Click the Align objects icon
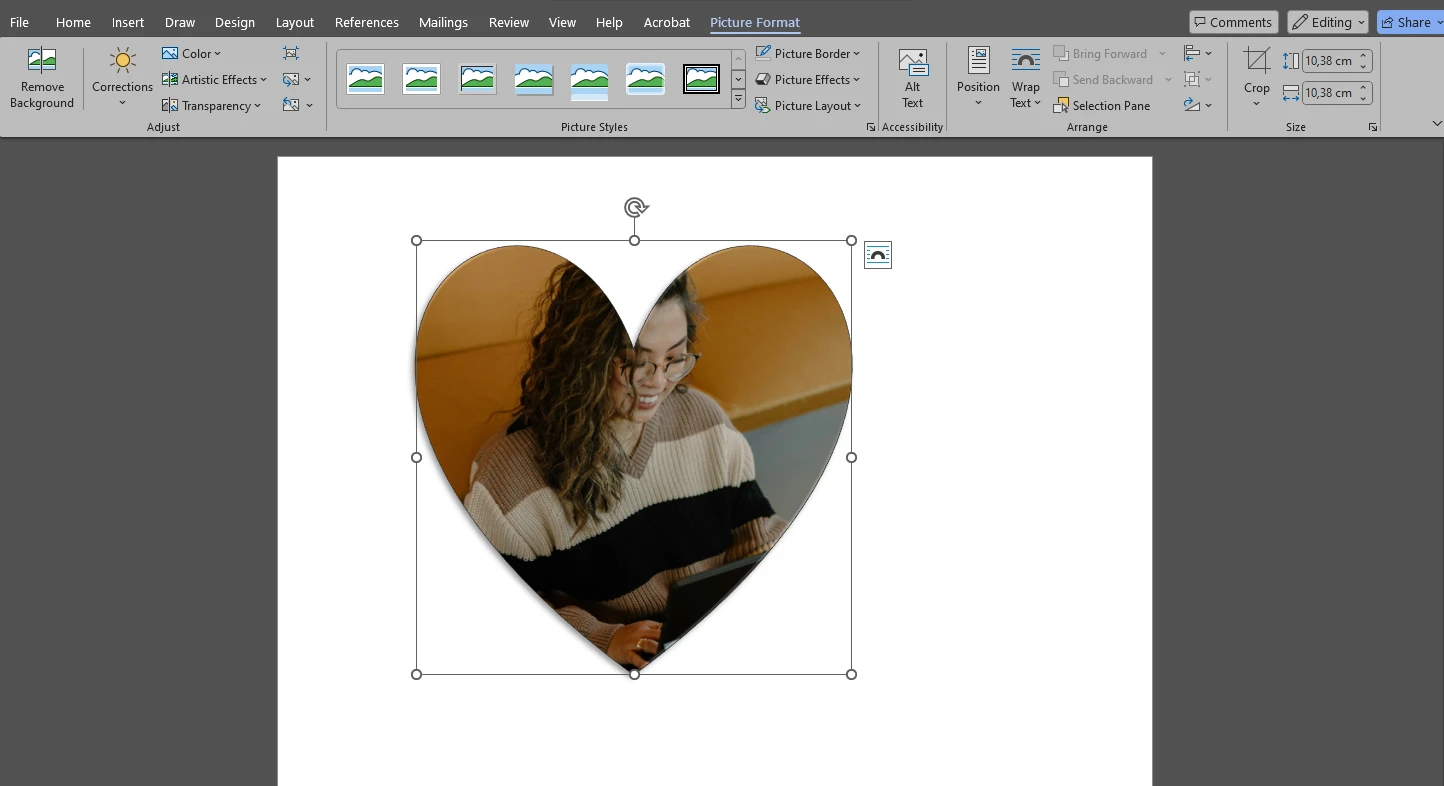 [1192, 53]
